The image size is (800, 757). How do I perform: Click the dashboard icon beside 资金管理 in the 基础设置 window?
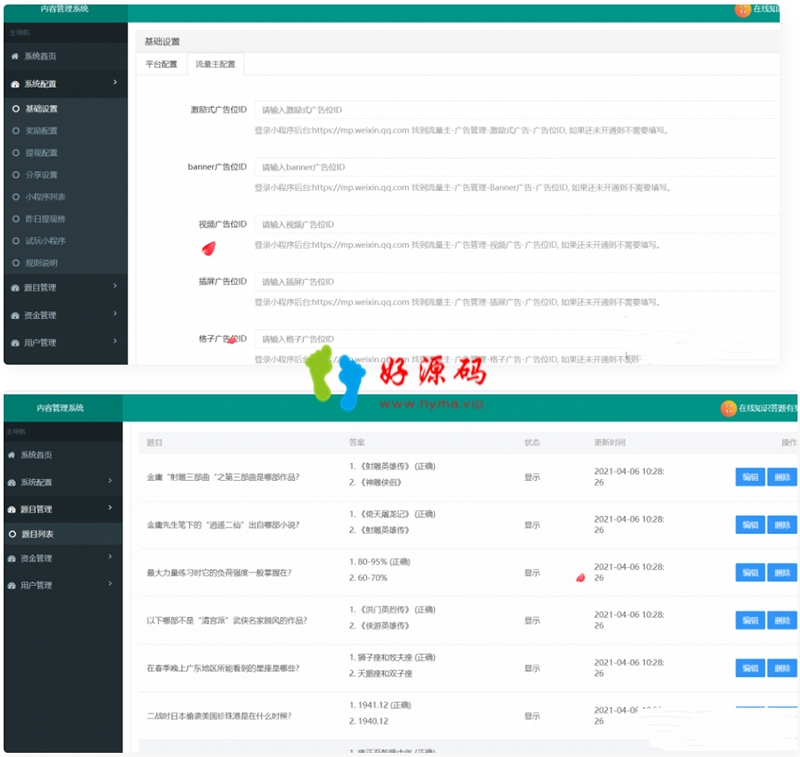point(15,316)
